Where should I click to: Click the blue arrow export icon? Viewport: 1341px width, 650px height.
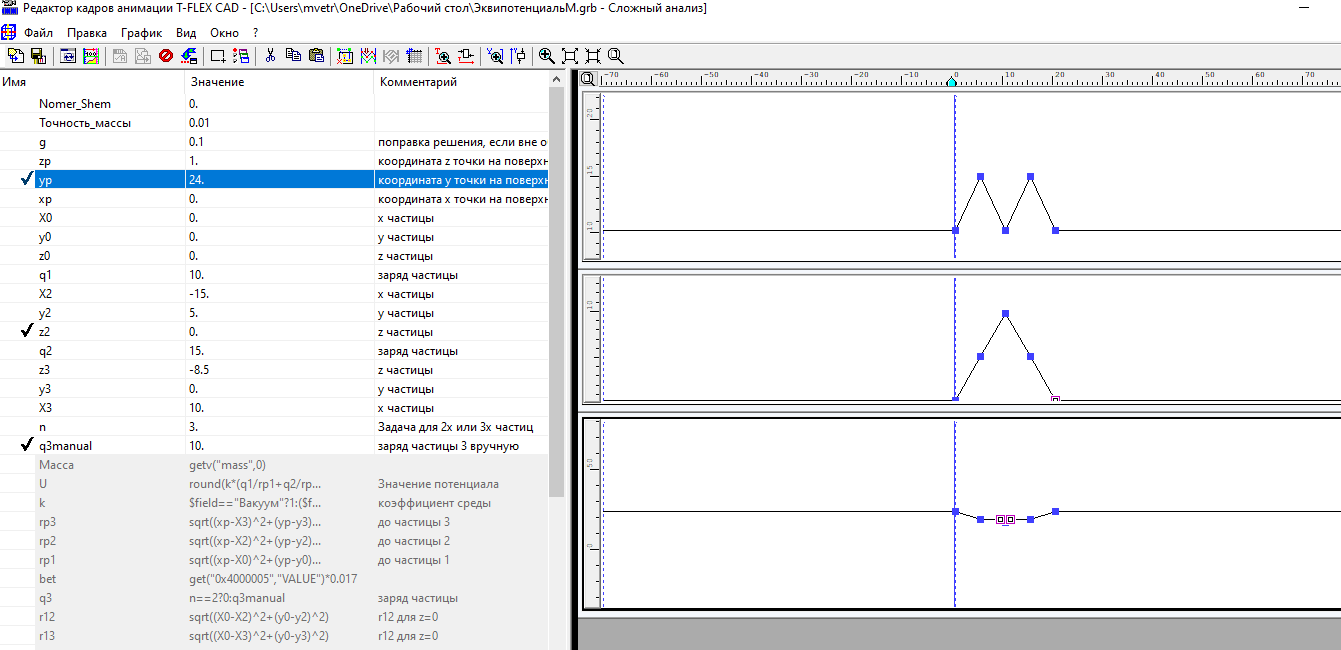[x=189, y=56]
